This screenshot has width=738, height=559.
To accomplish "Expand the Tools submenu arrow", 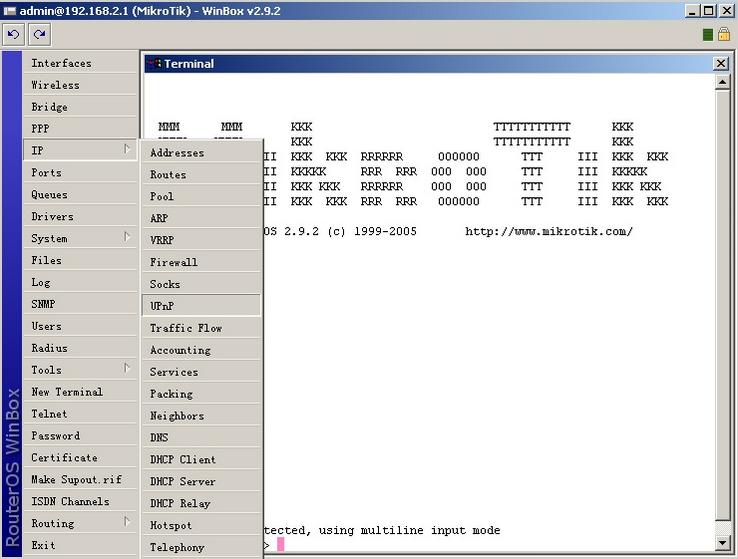I will point(127,370).
